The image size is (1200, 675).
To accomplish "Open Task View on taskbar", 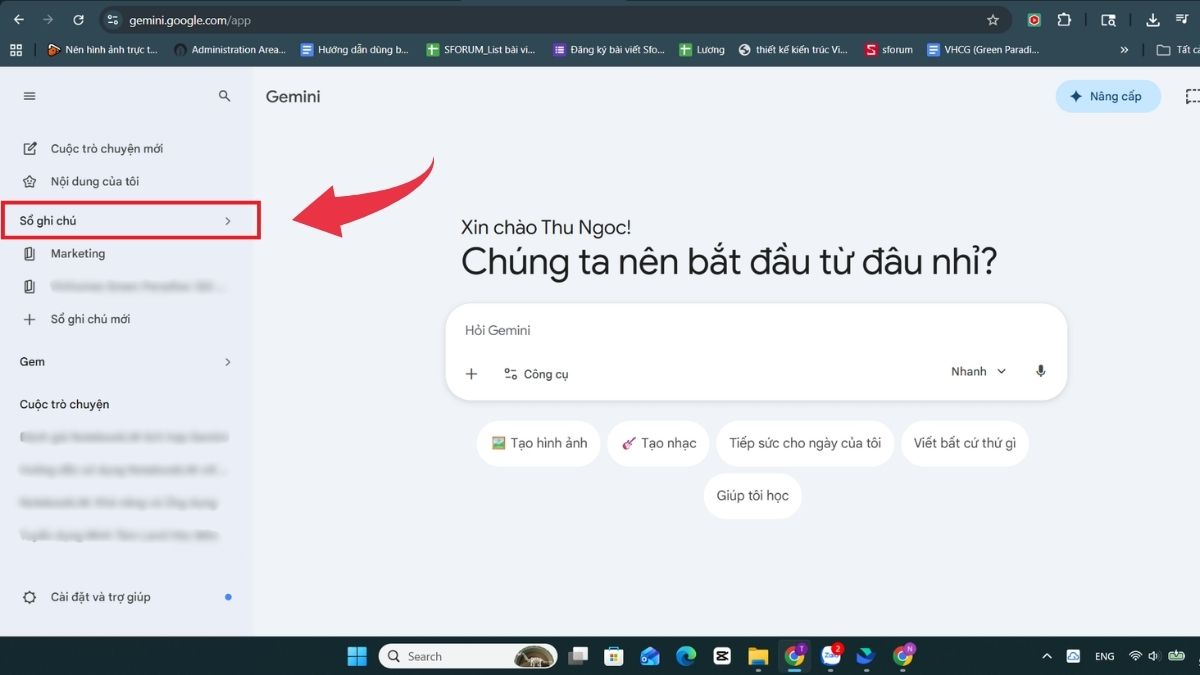I will pyautogui.click(x=578, y=656).
